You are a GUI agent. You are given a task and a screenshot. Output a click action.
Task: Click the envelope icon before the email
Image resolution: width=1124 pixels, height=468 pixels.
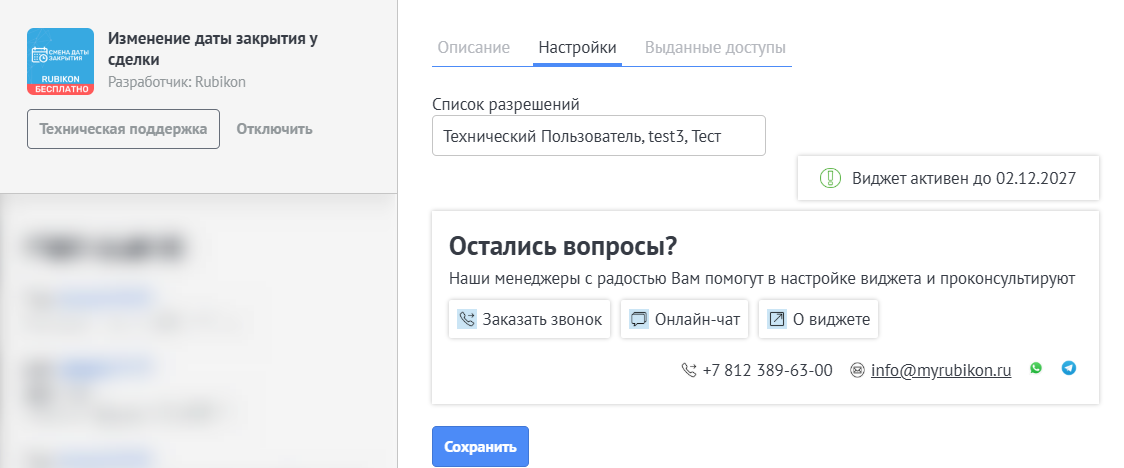click(857, 371)
